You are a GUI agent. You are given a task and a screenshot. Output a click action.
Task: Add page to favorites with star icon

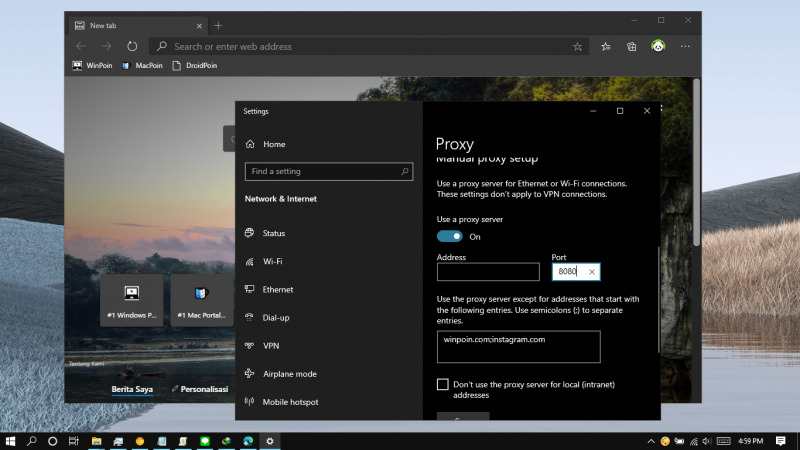577,46
